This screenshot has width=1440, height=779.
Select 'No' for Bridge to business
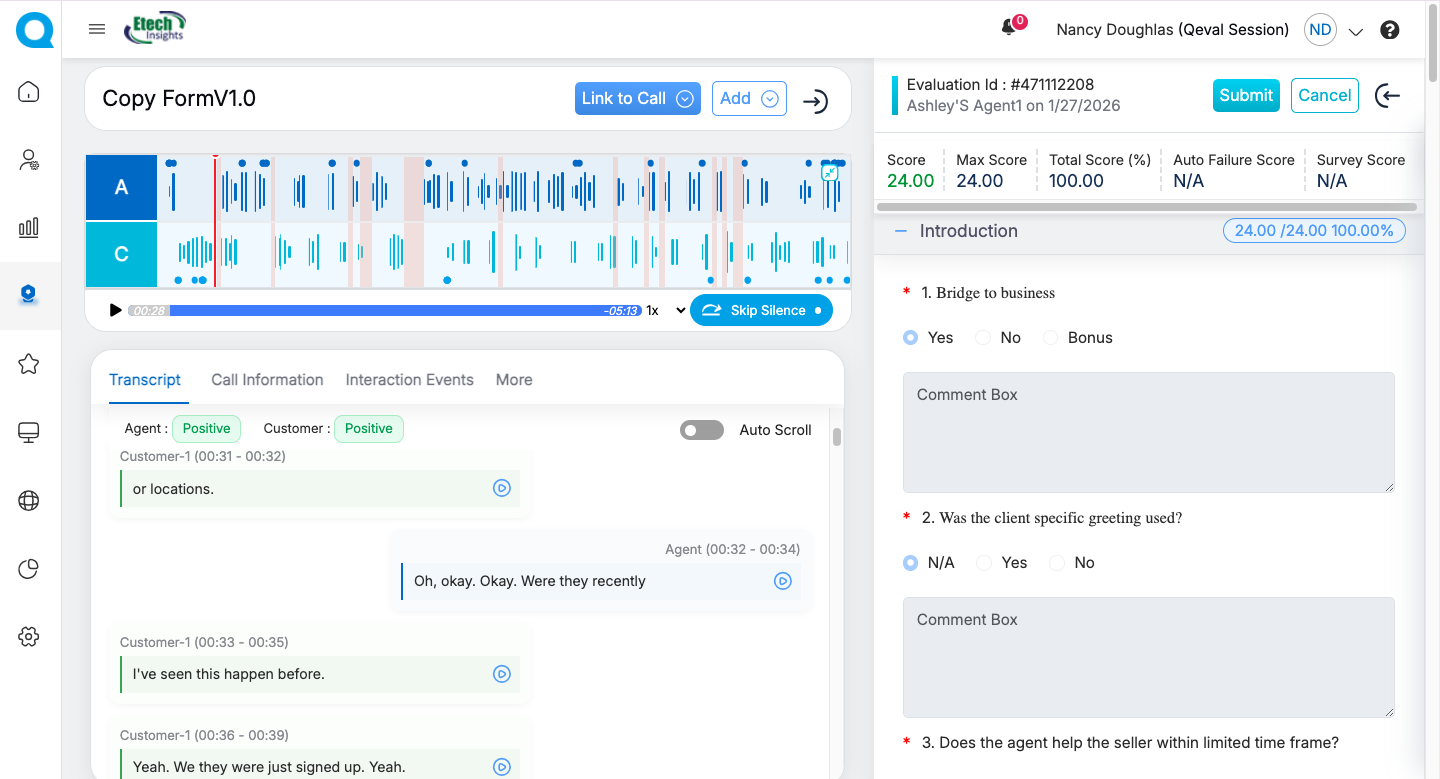tap(984, 338)
